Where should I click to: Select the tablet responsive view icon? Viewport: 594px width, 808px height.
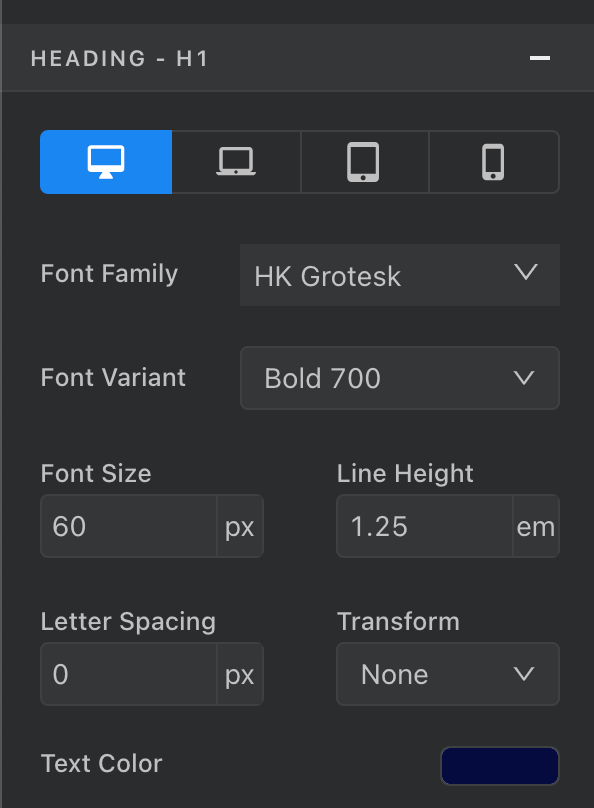364,161
